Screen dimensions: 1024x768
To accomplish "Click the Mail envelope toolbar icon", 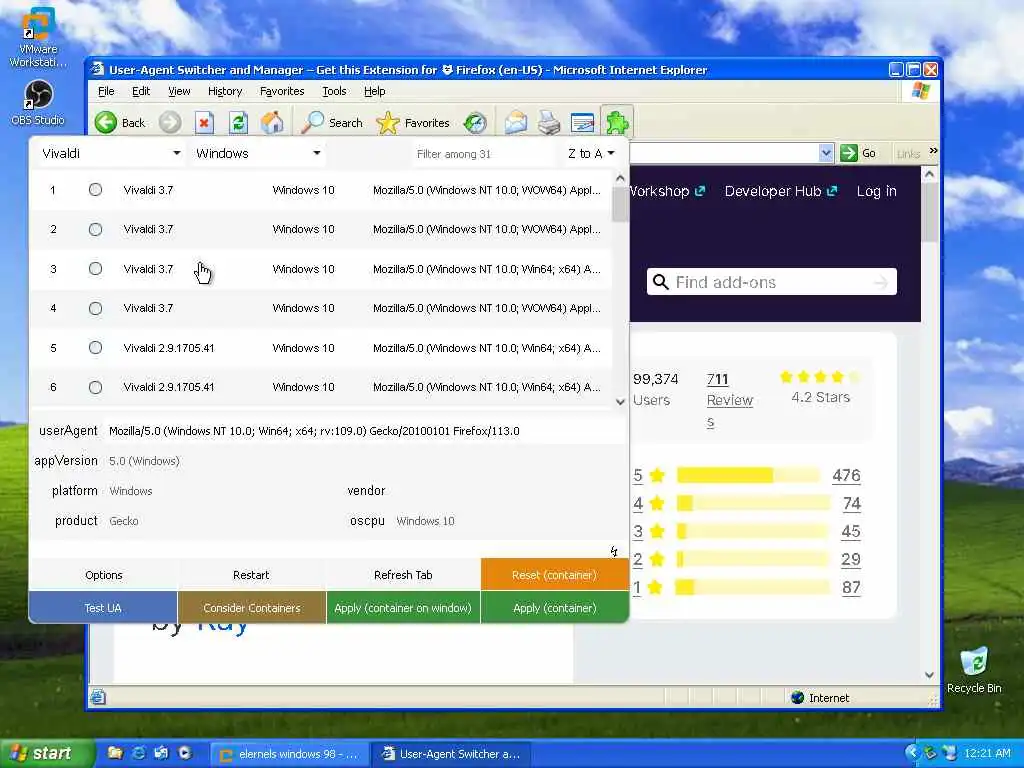I will (x=515, y=122).
